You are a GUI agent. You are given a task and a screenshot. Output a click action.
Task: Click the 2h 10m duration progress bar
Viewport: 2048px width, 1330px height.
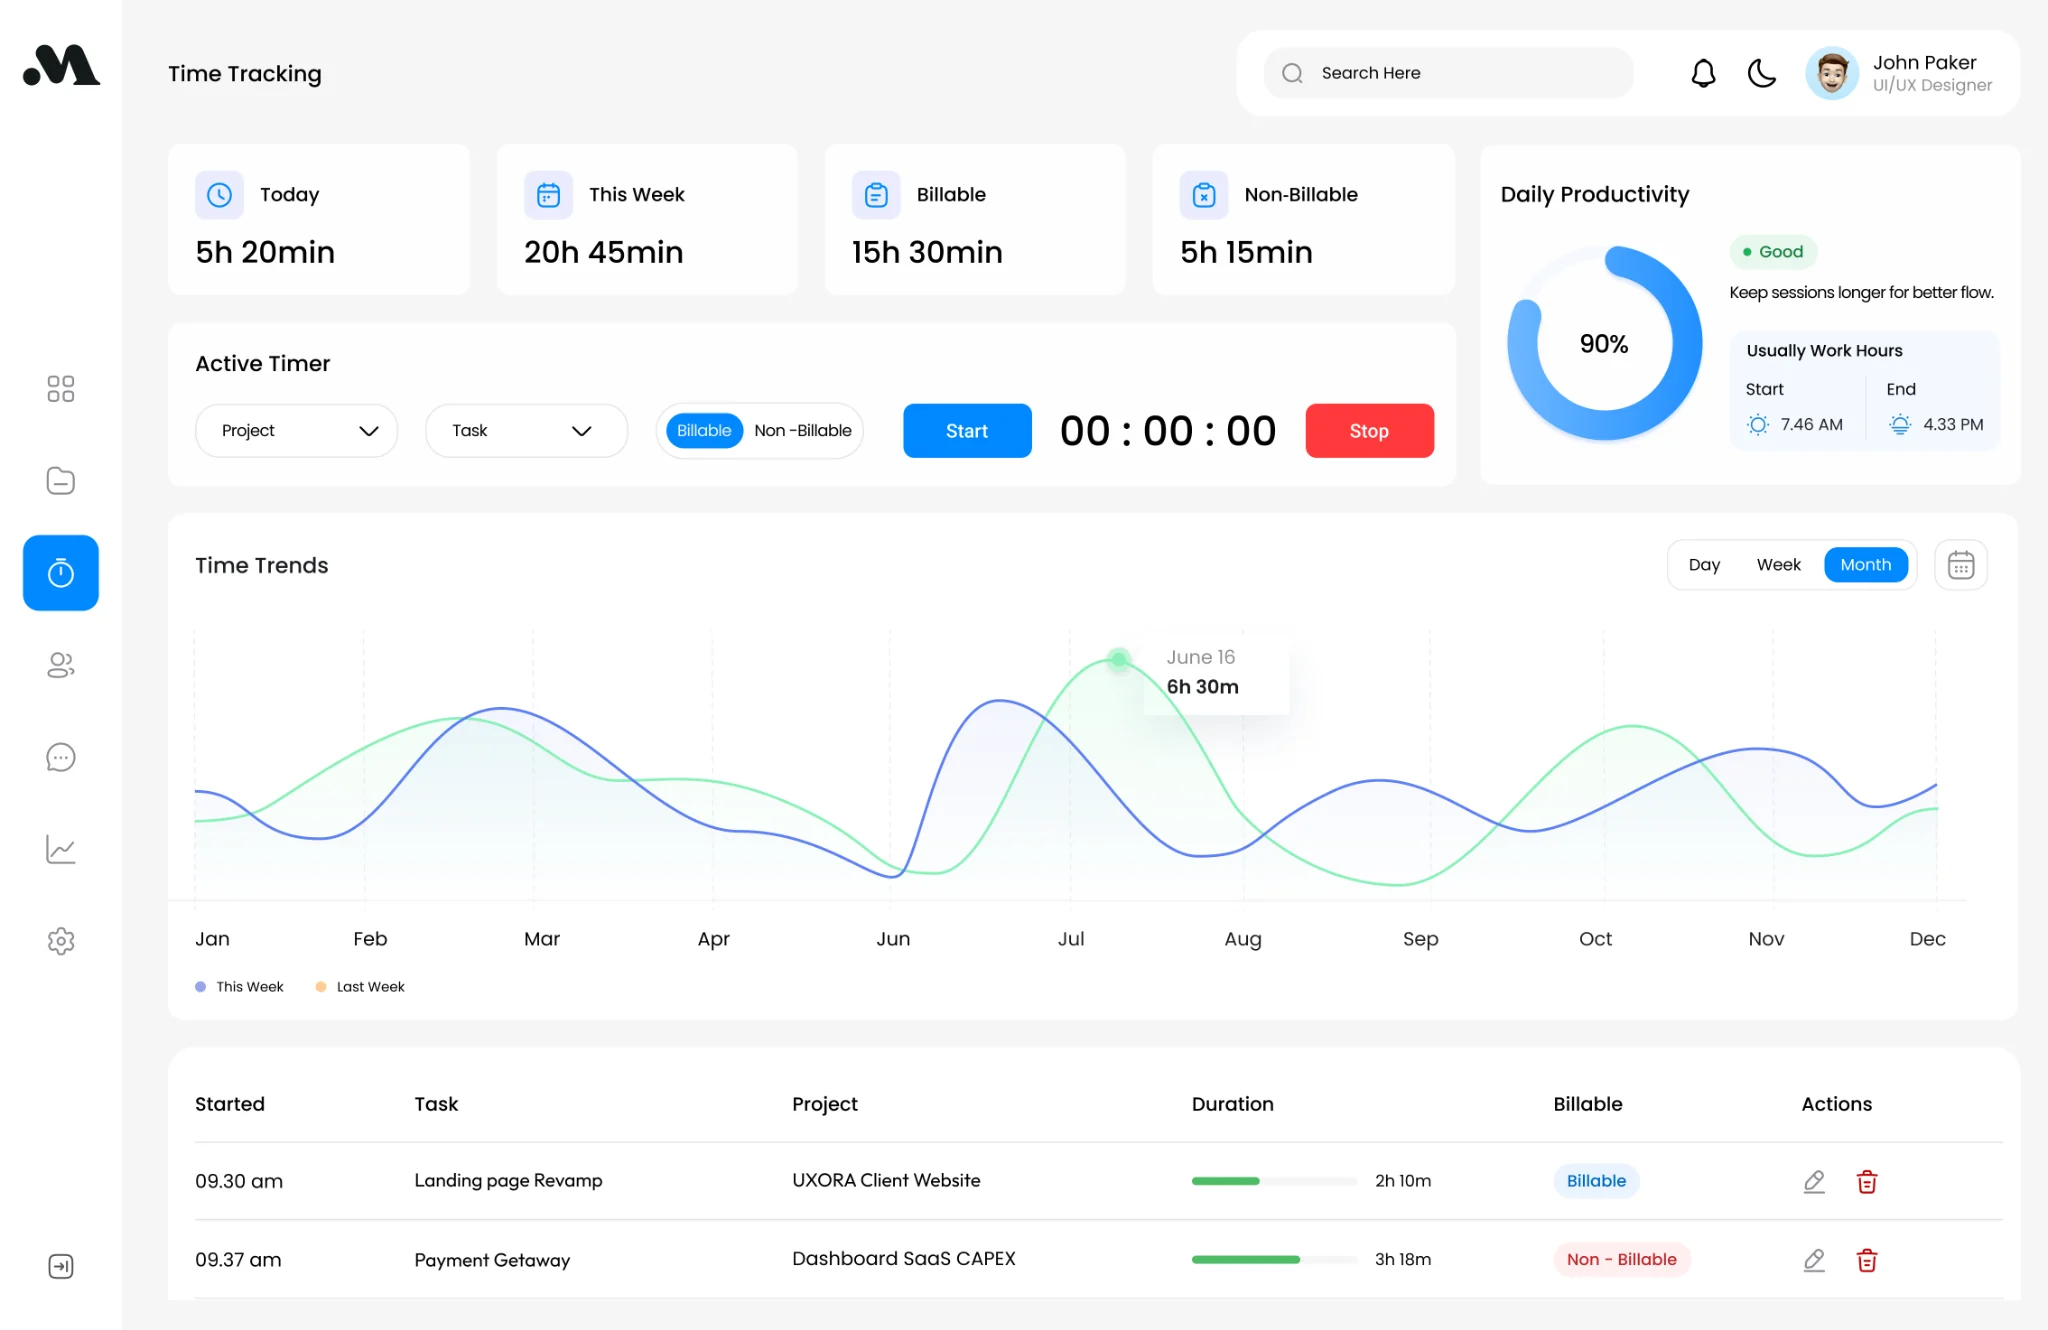click(1274, 1181)
